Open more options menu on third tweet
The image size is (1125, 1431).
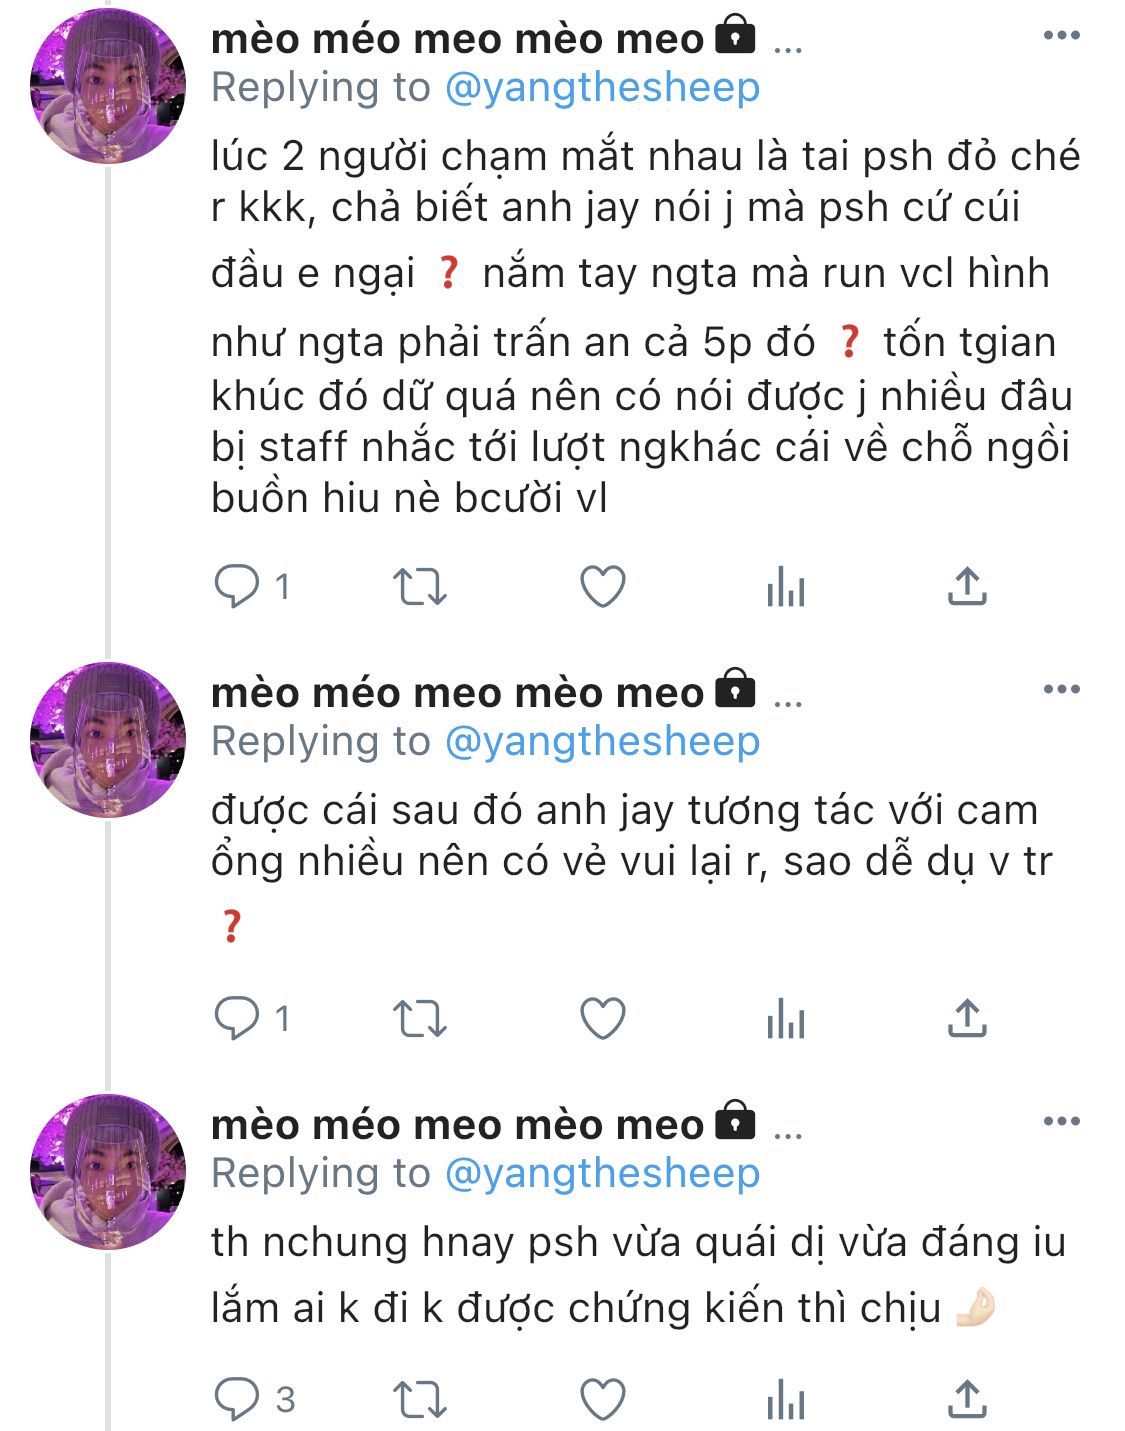(x=1061, y=1121)
